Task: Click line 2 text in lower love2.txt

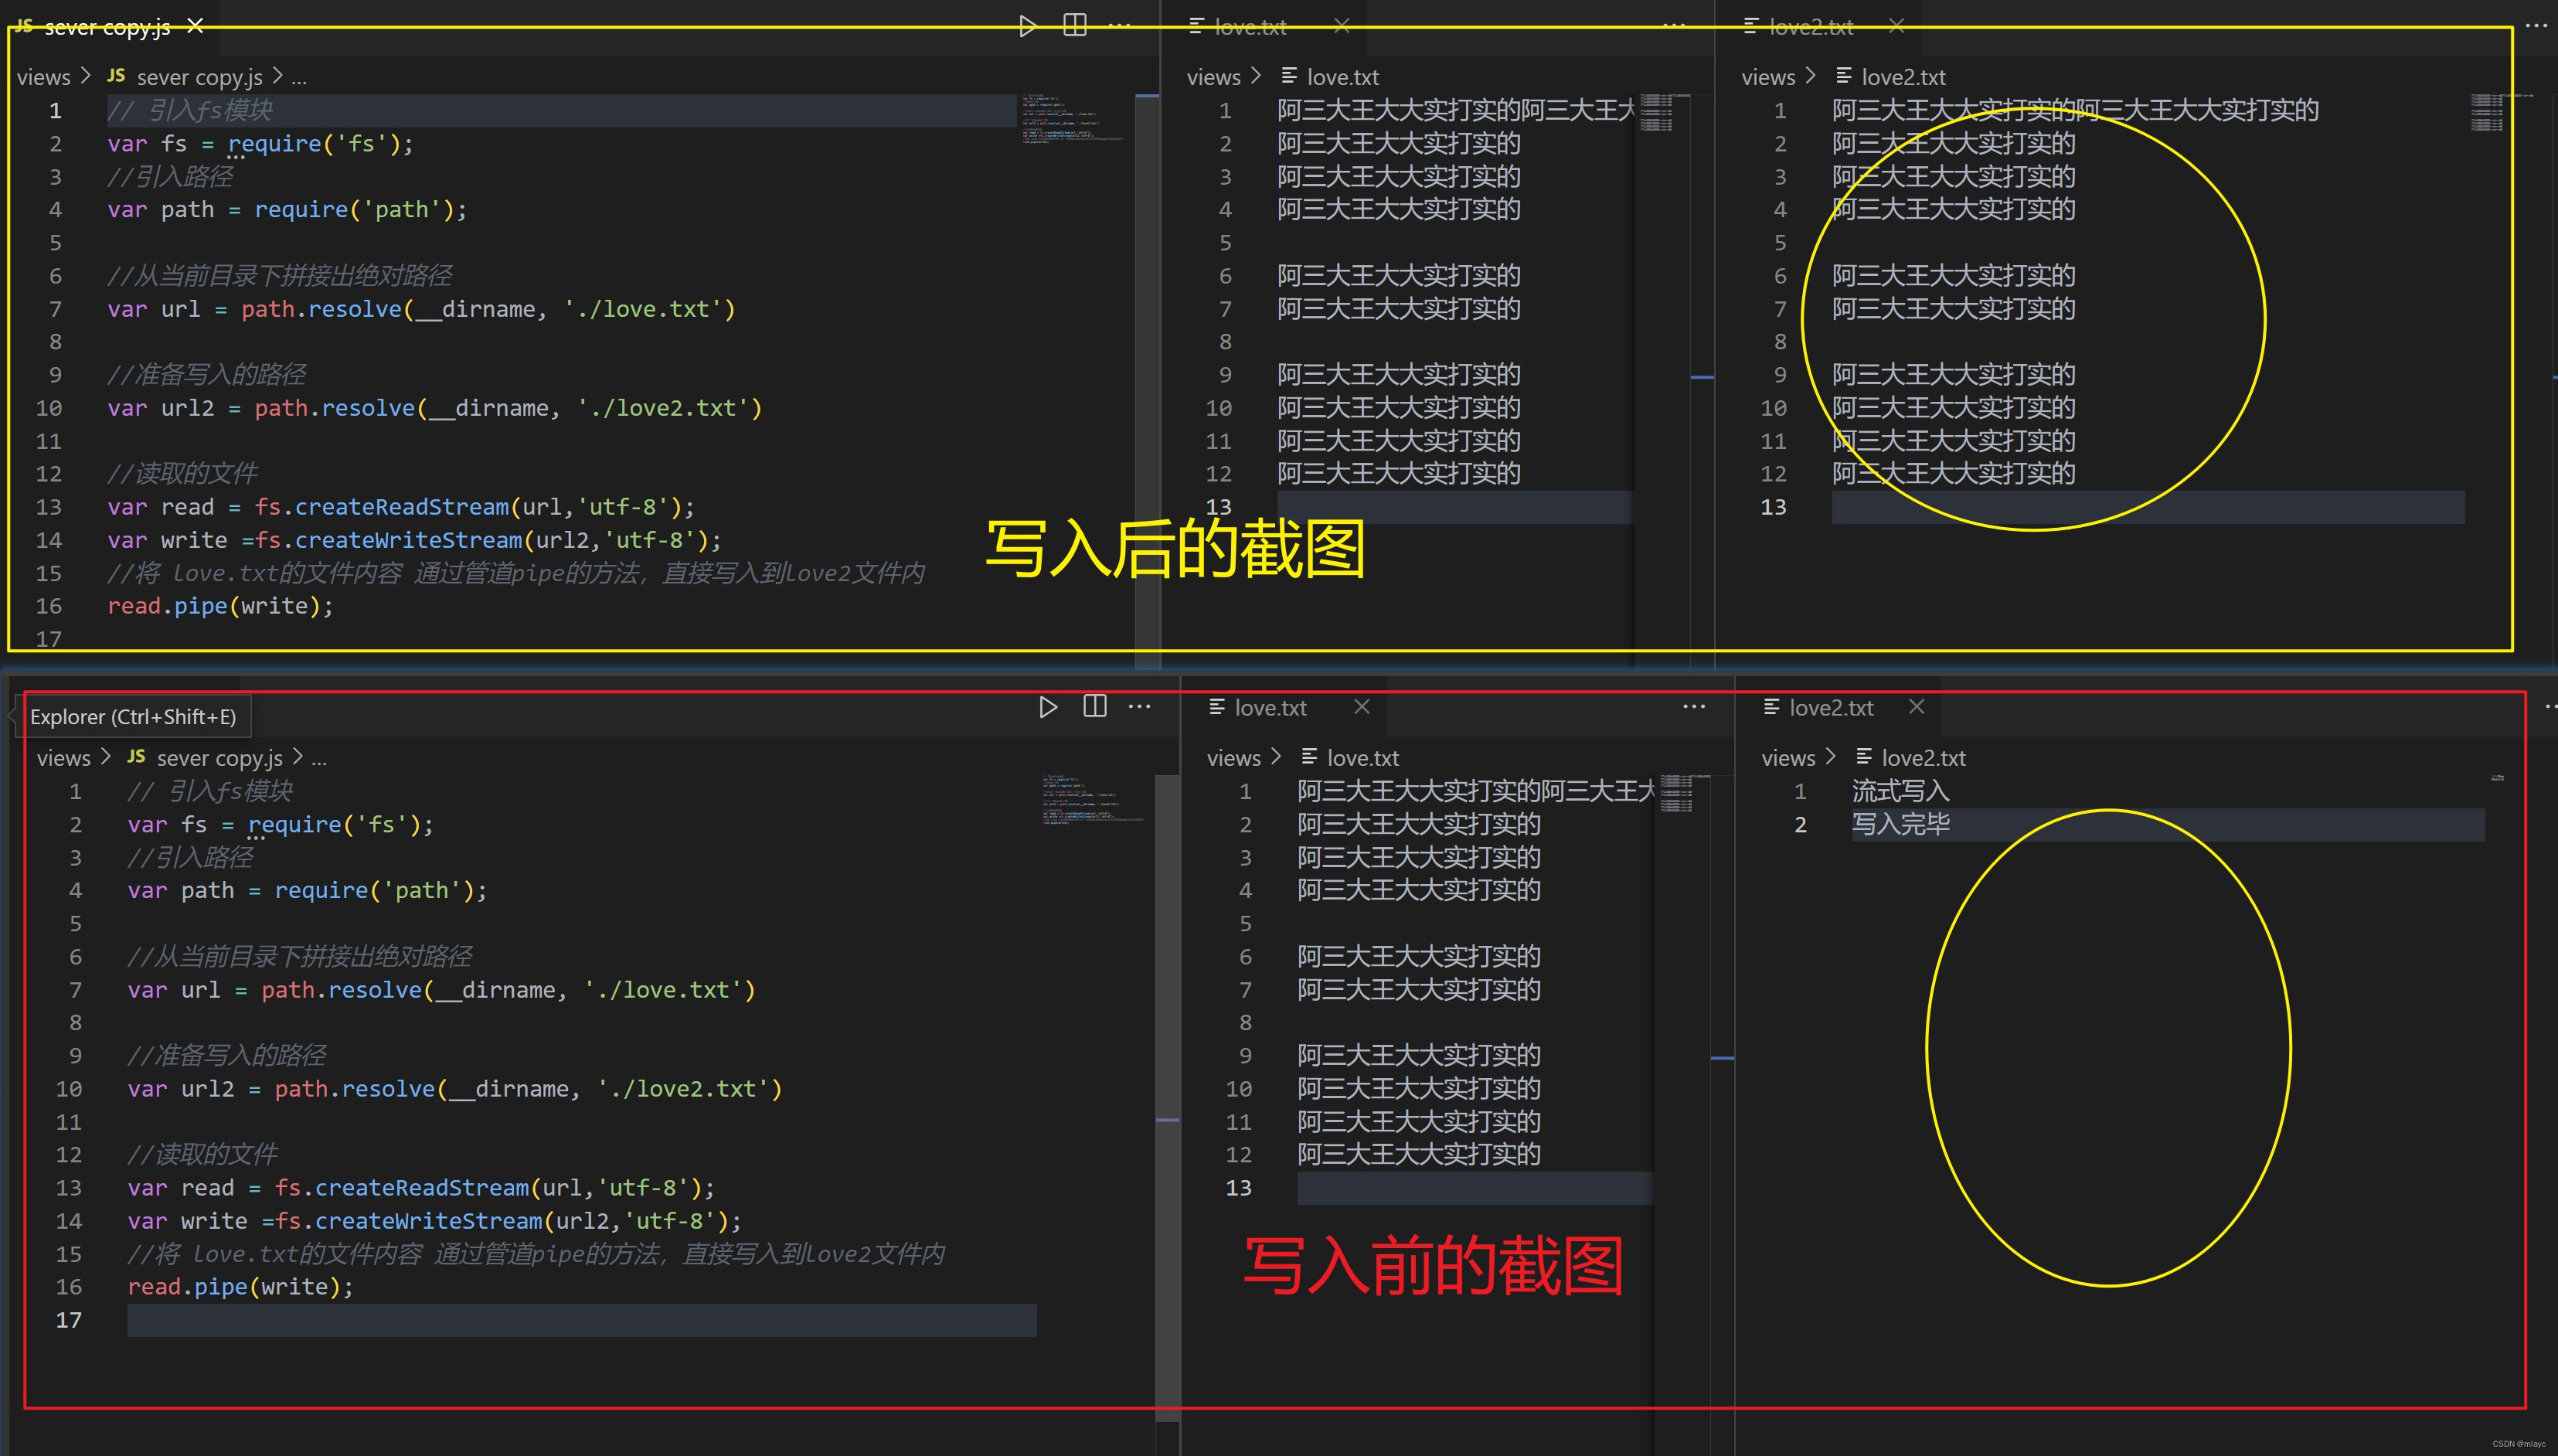Action: 1900,824
